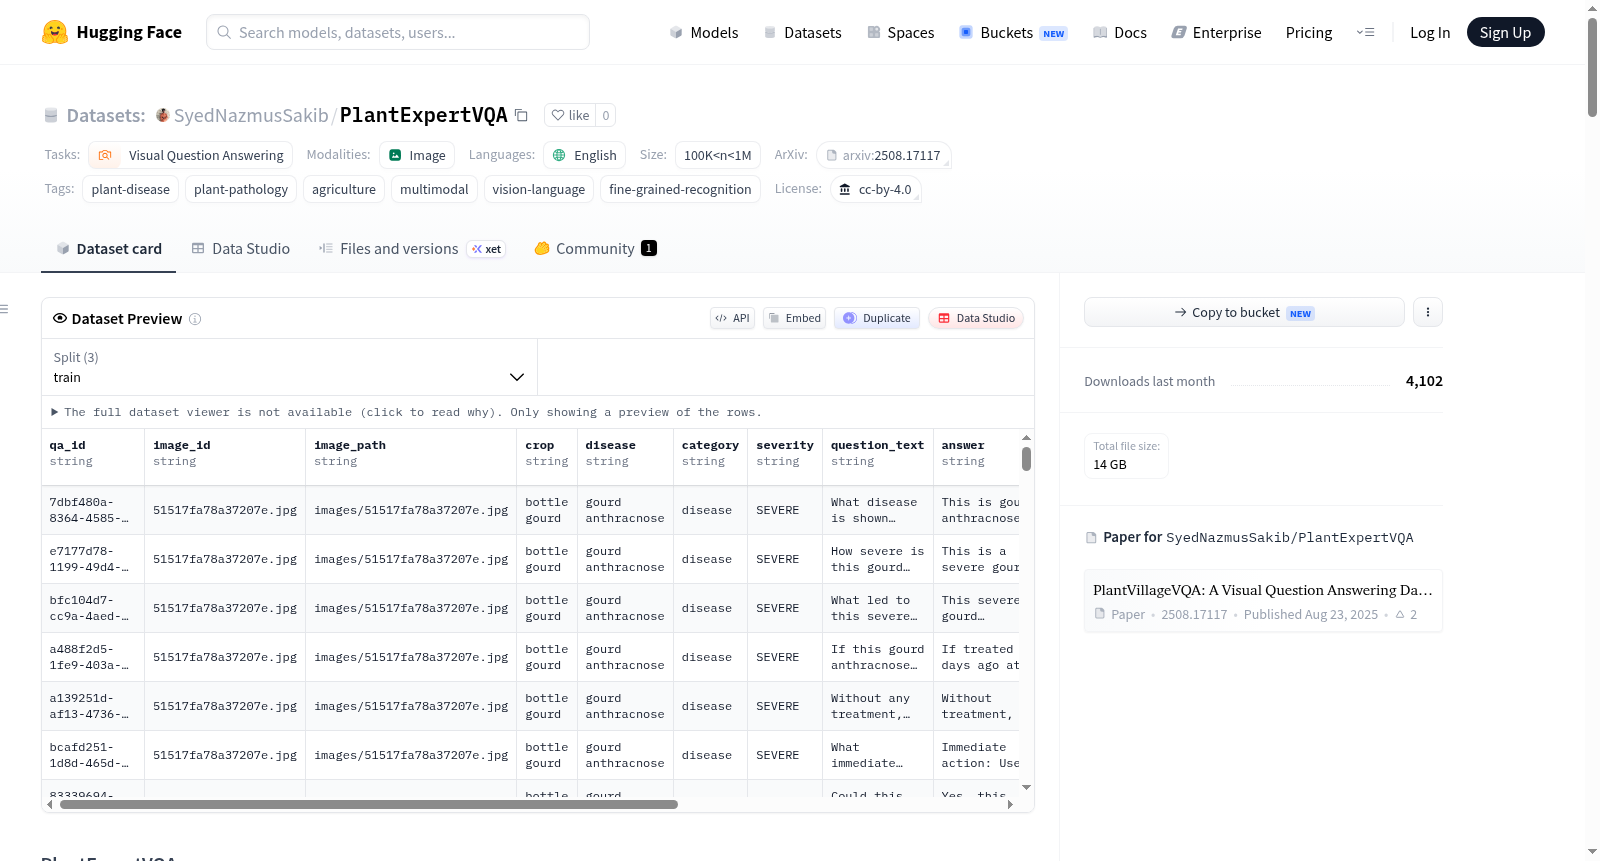Click the like count number 0
The width and height of the screenshot is (1600, 861).
[x=605, y=115]
